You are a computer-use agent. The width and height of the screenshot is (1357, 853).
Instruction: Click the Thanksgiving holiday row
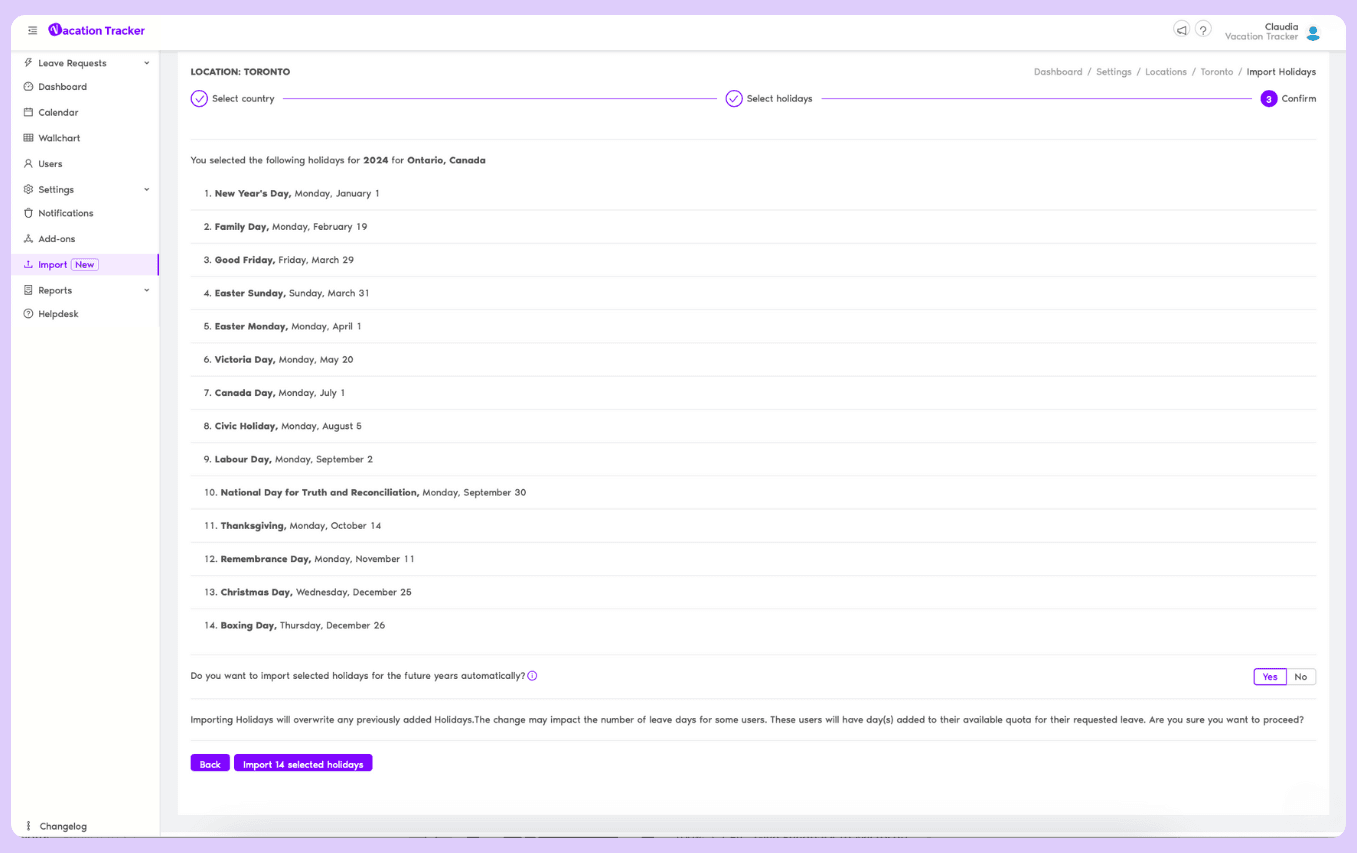click(x=753, y=525)
